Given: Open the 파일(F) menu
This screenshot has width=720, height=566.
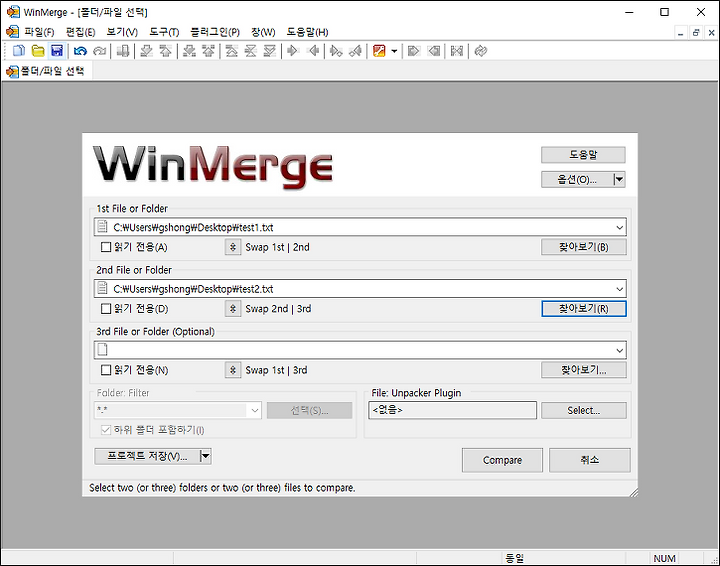Looking at the screenshot, I should (39, 32).
